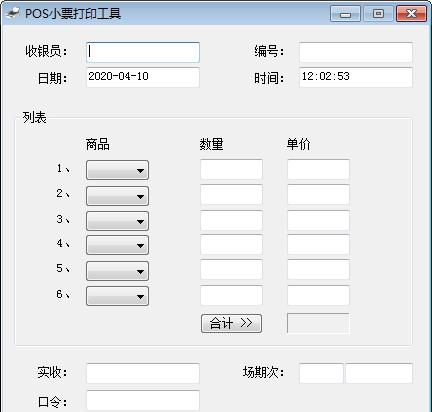Select the 数量 field for row 3

point(231,220)
